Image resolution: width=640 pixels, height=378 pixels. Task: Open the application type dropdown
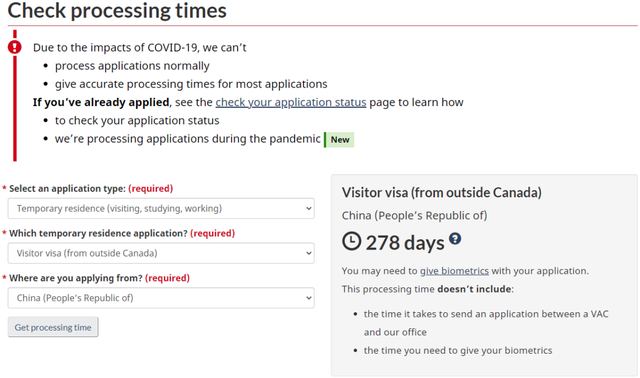point(161,209)
